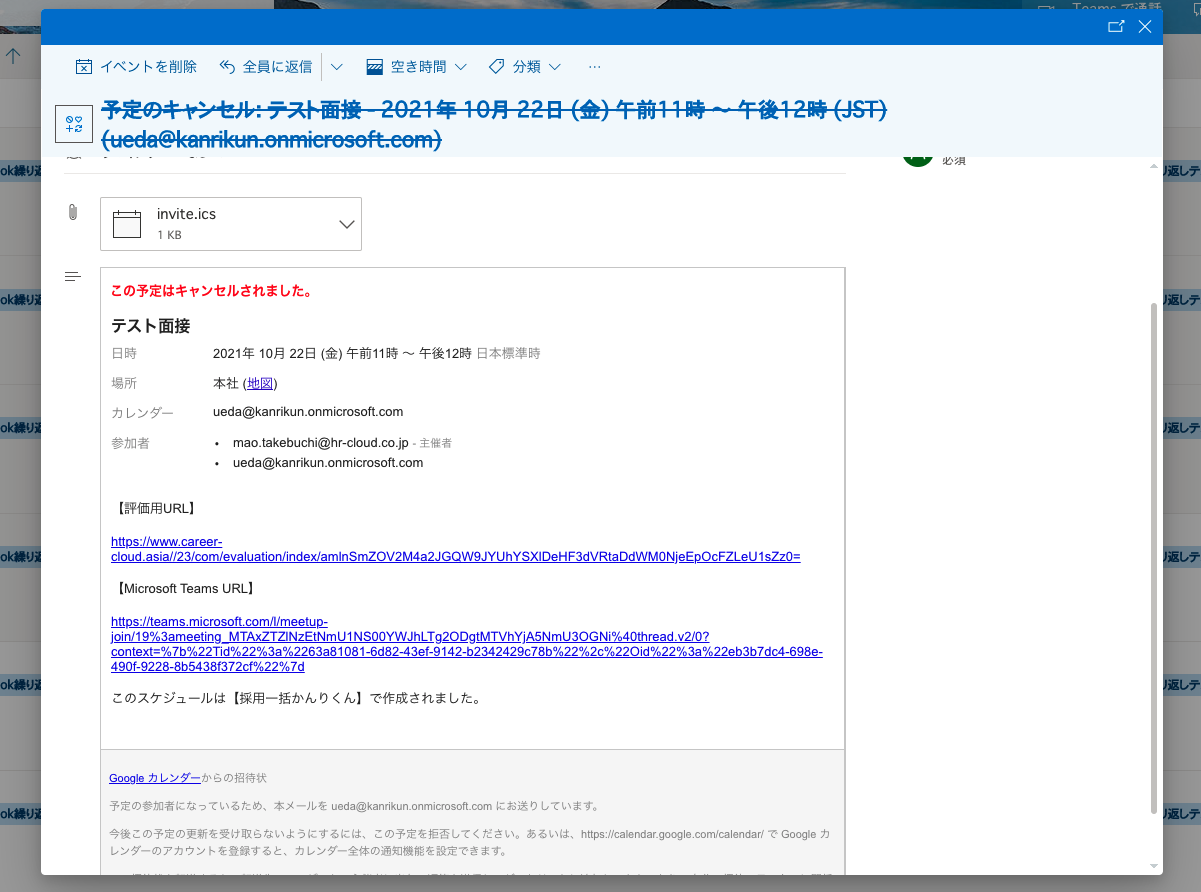The width and height of the screenshot is (1201, 892).
Task: Click the 全員に返信 reply-all arrow icon
Action: (227, 67)
